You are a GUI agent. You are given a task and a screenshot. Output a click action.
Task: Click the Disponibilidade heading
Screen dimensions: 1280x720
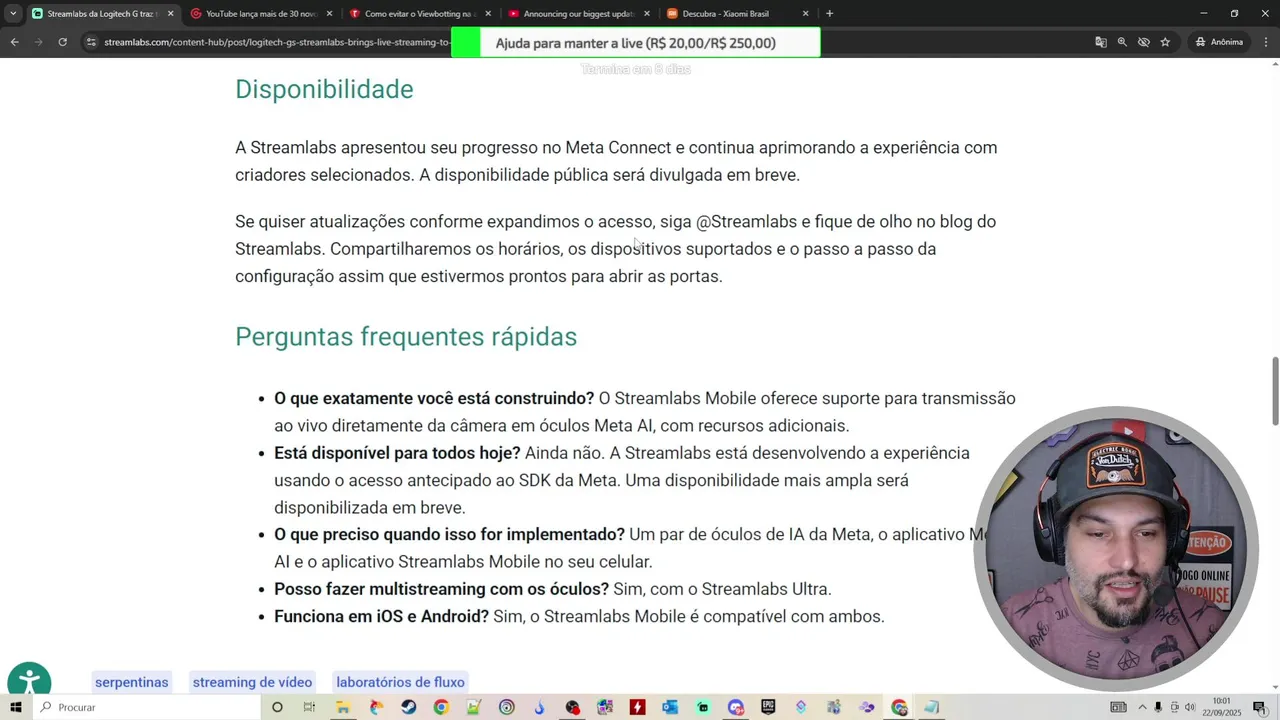point(324,89)
